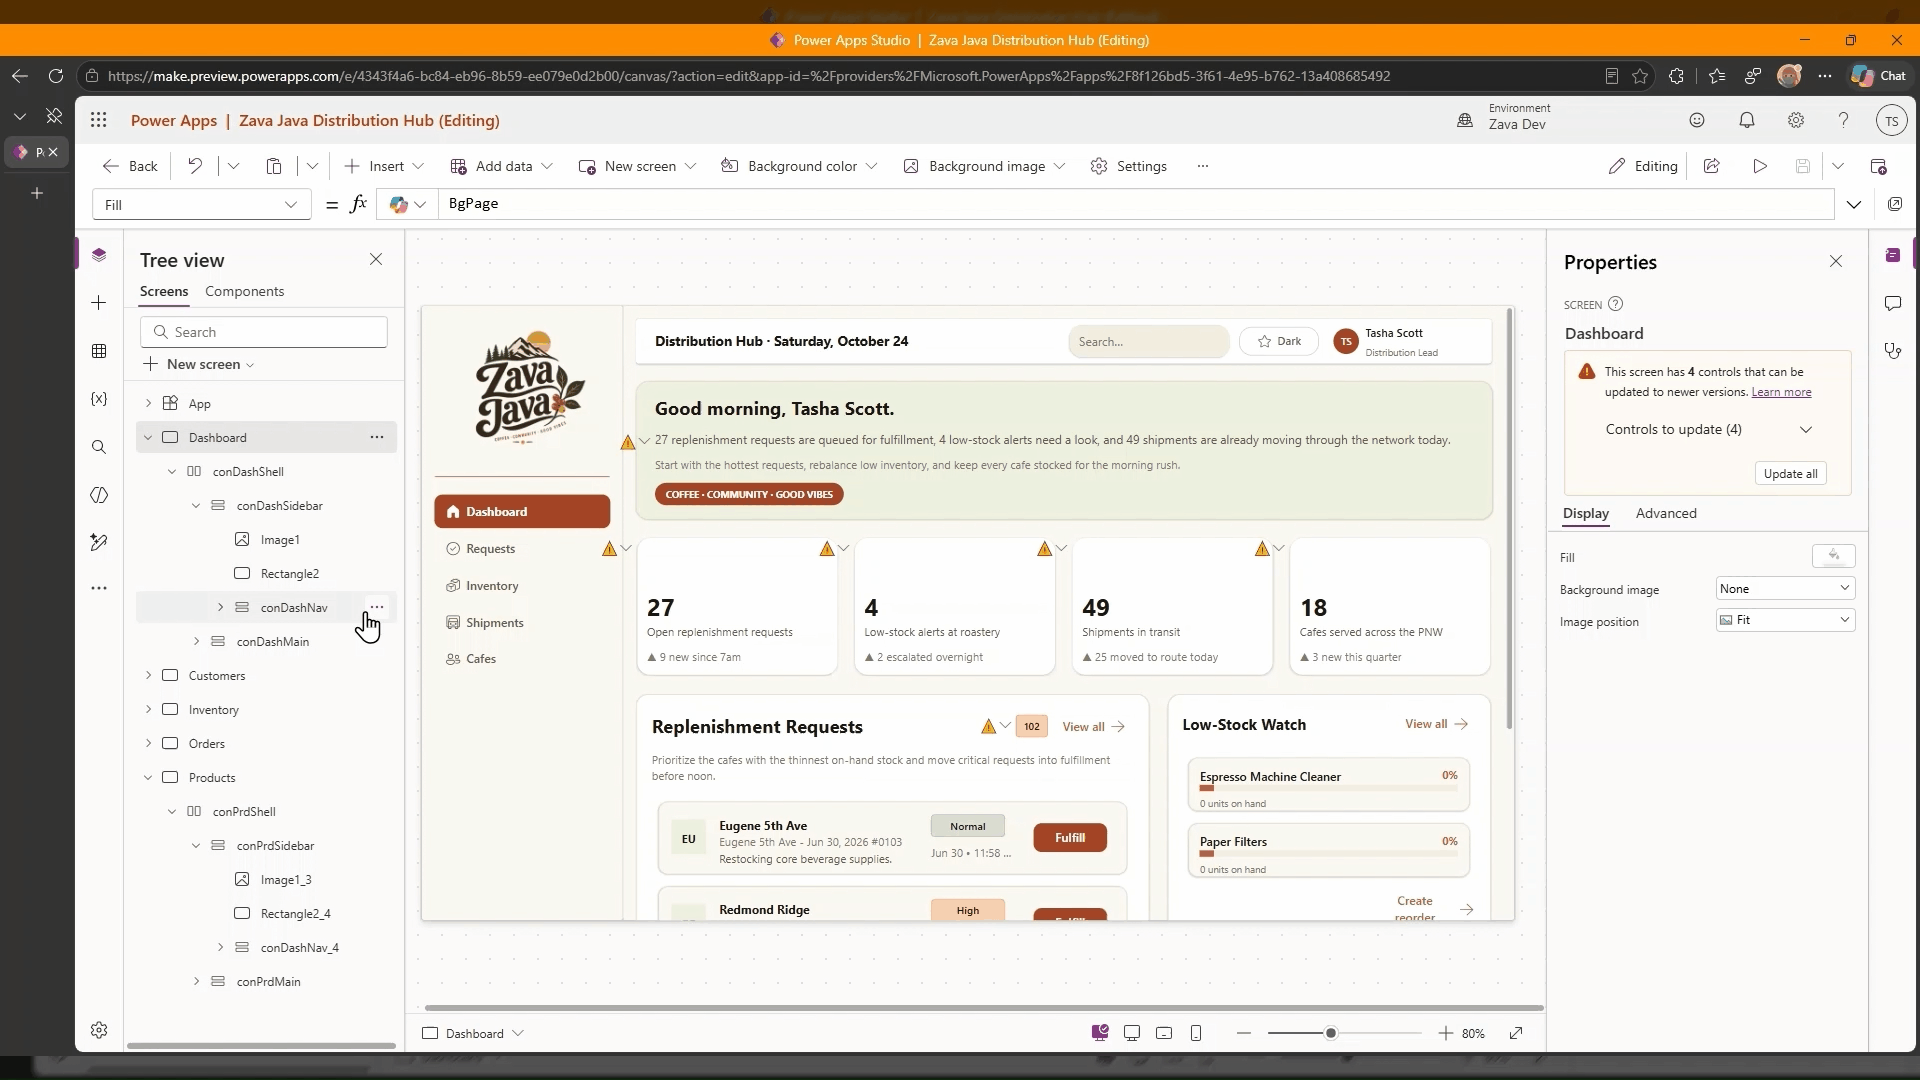Click the Undo arrow in the toolbar
This screenshot has width=1920, height=1080.
(x=195, y=166)
